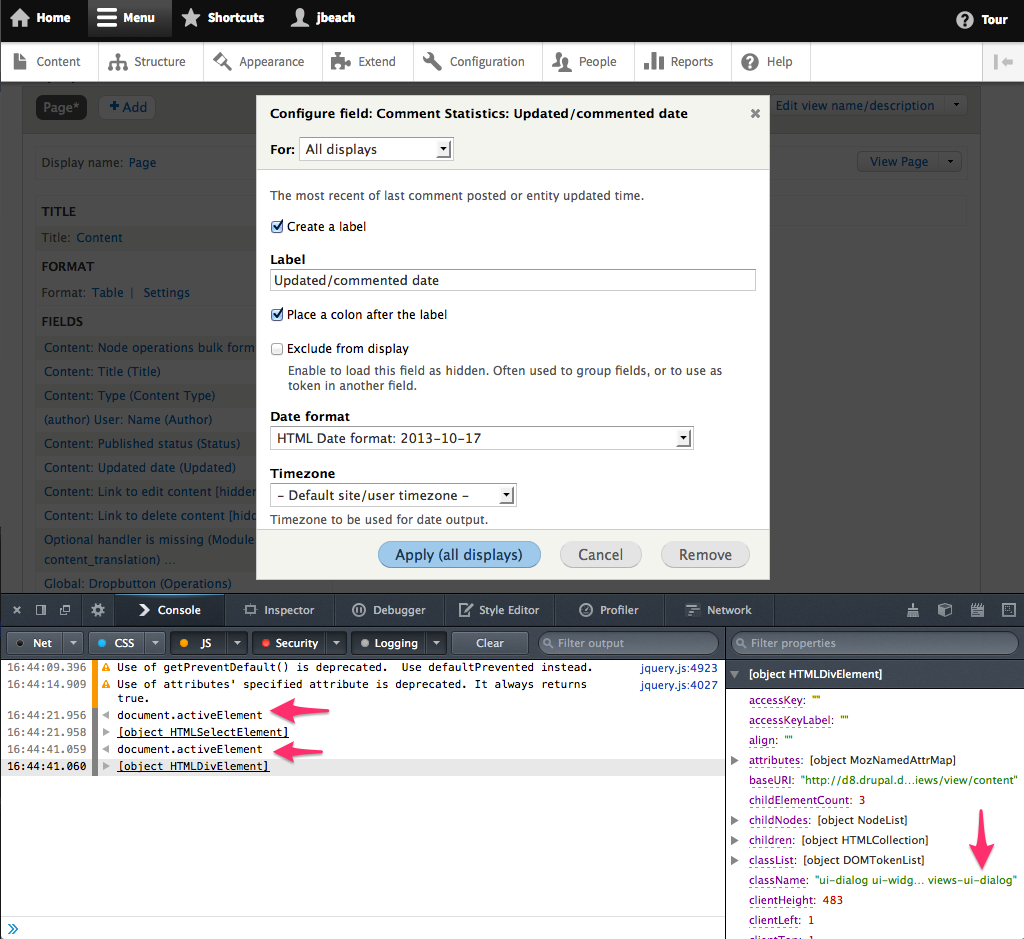The image size is (1024, 939).
Task: Enable the 'Exclude from display' checkbox
Action: click(x=277, y=349)
